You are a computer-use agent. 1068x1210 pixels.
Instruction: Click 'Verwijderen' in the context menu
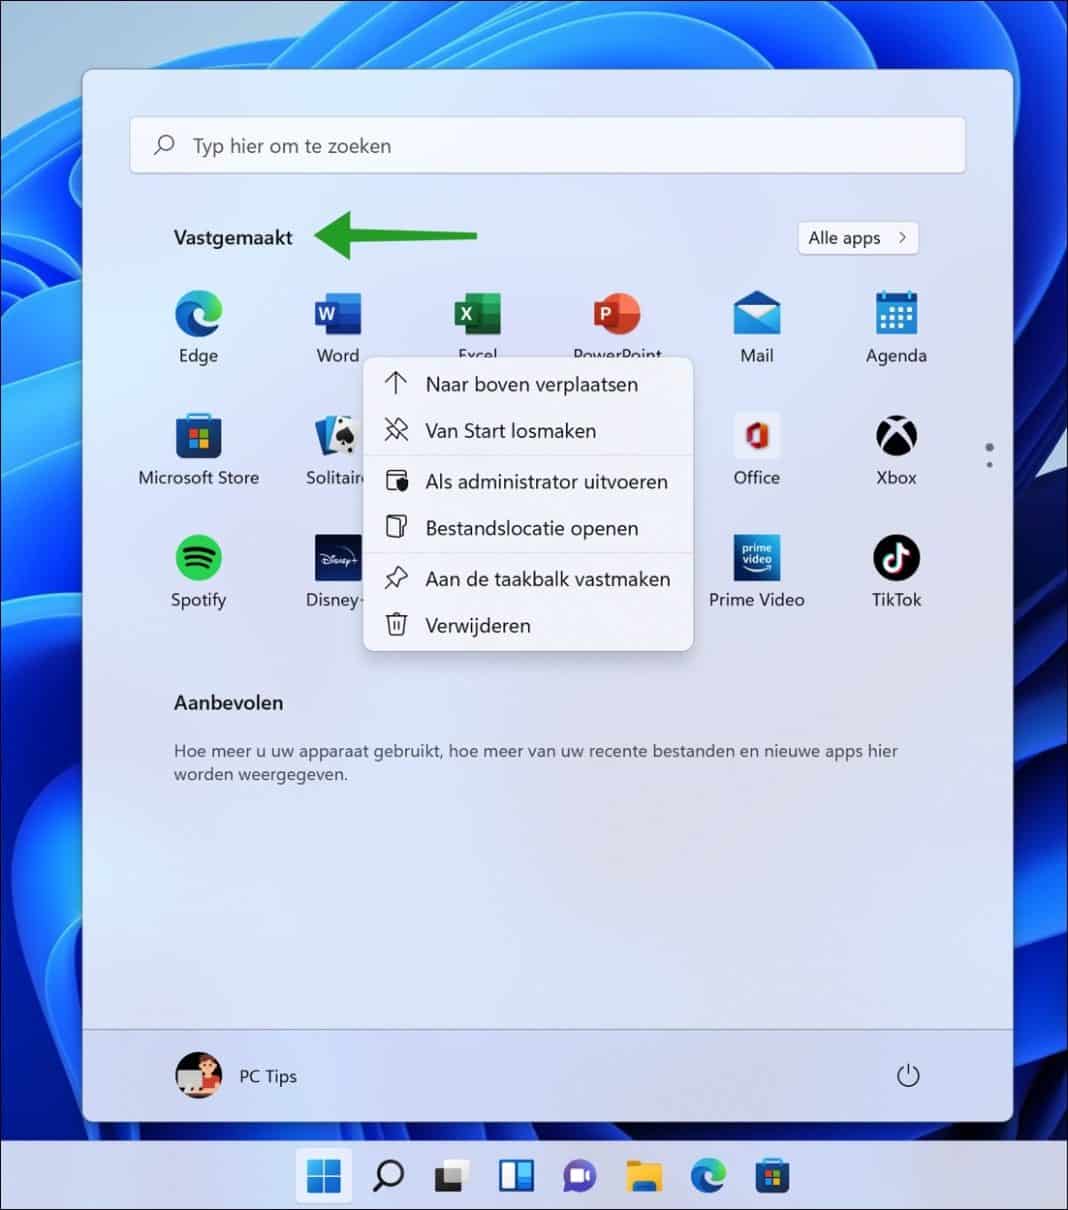[x=477, y=625]
